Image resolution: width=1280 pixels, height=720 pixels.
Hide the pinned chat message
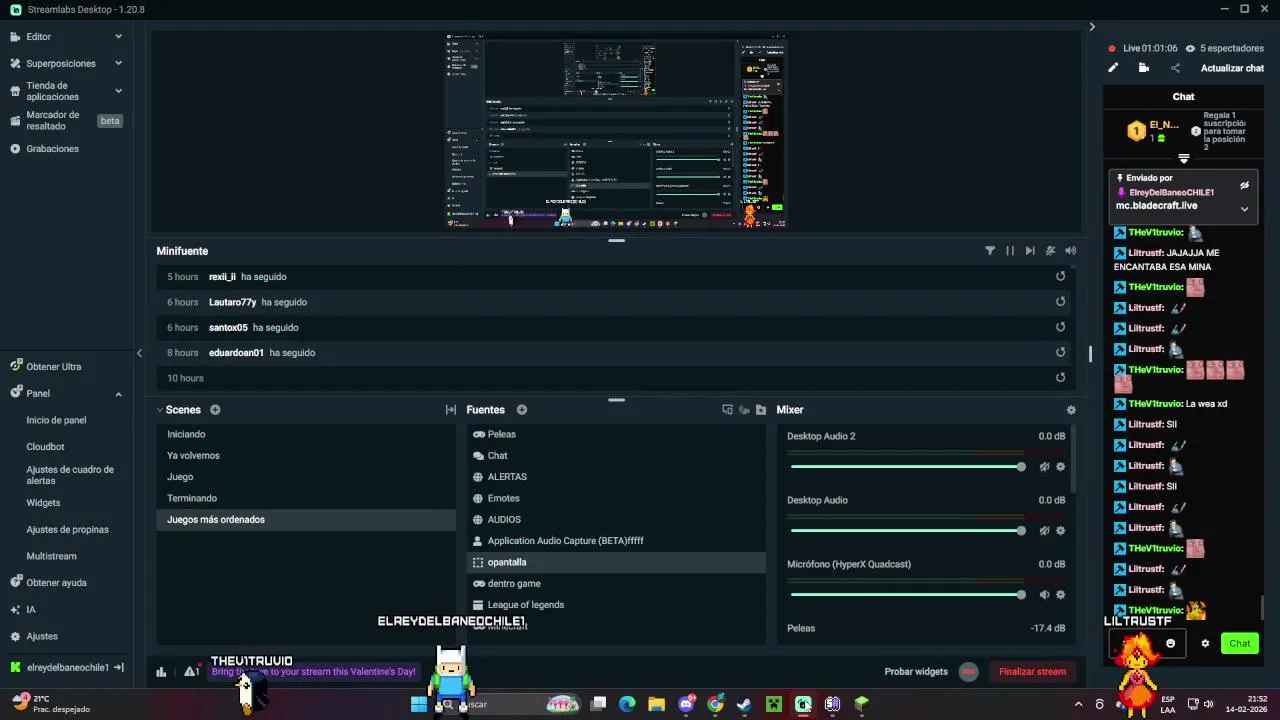pyautogui.click(x=1244, y=186)
